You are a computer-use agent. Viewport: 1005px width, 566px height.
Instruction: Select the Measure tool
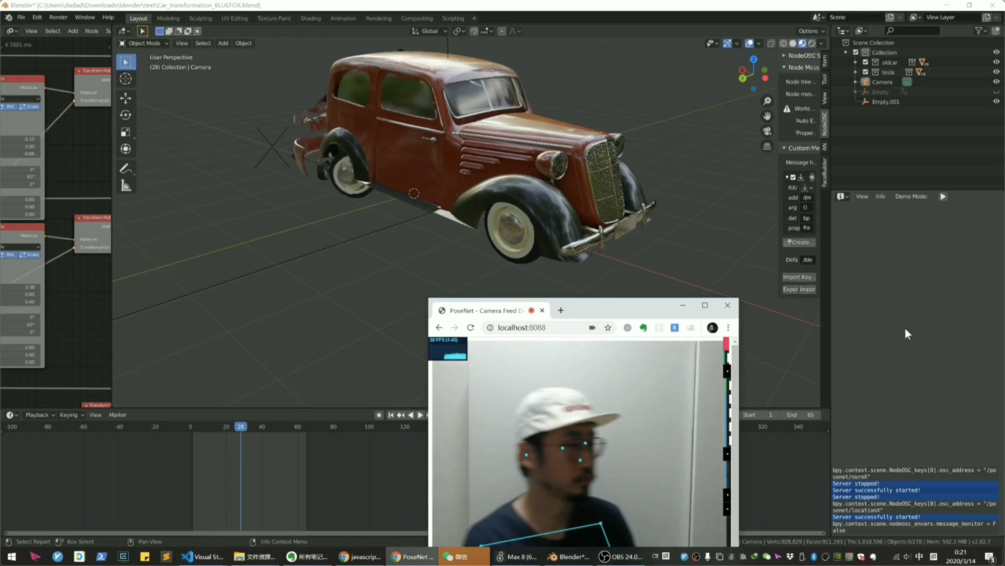[126, 186]
